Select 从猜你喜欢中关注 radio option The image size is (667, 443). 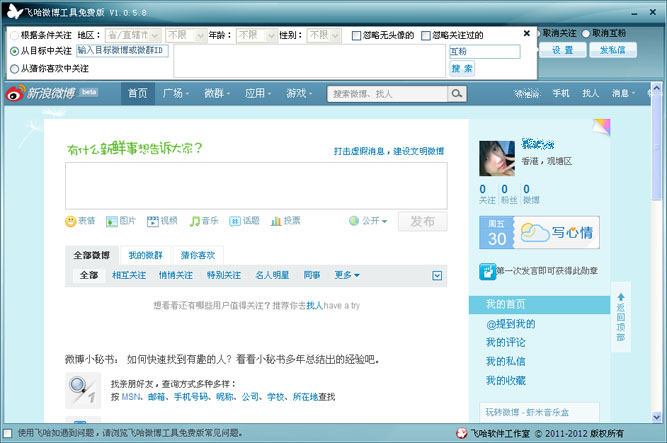pos(14,69)
